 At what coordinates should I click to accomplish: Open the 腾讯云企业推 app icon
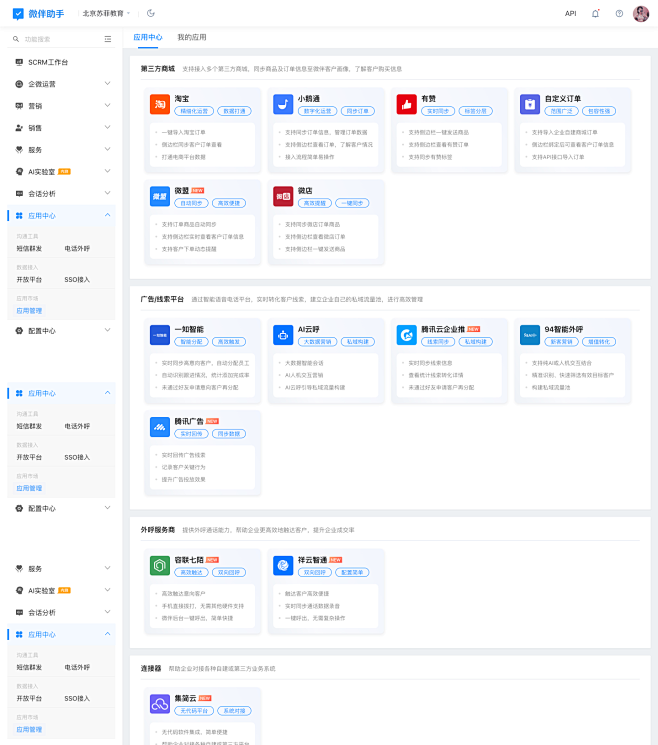tap(407, 335)
